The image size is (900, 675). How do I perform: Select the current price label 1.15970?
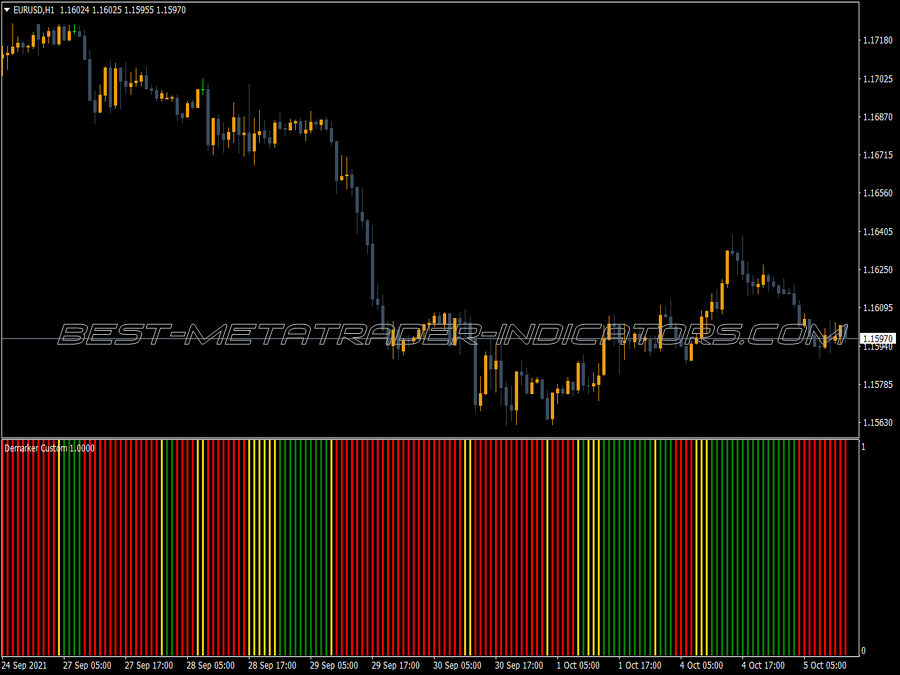coord(878,339)
